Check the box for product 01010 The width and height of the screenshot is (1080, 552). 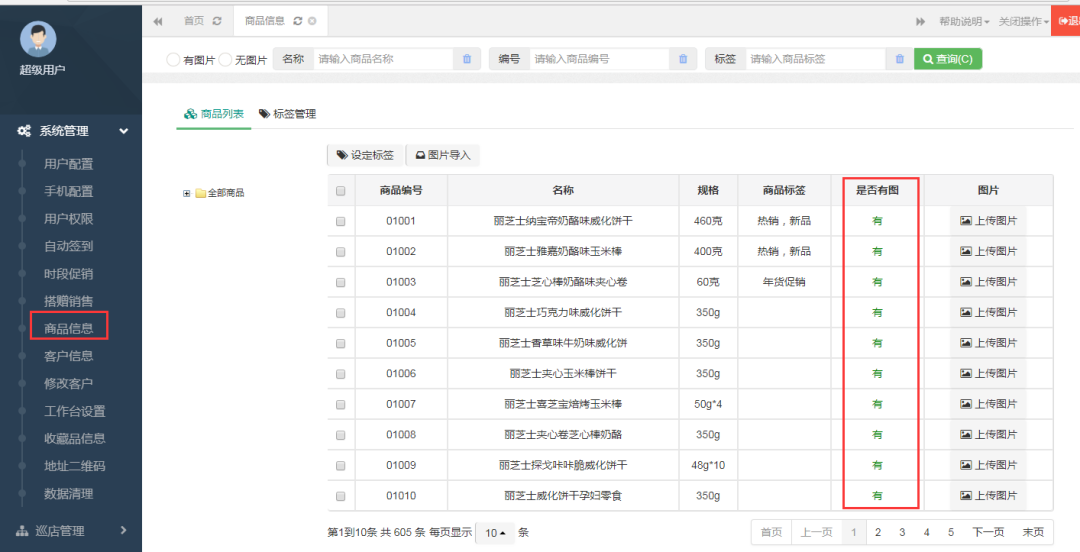[340, 496]
